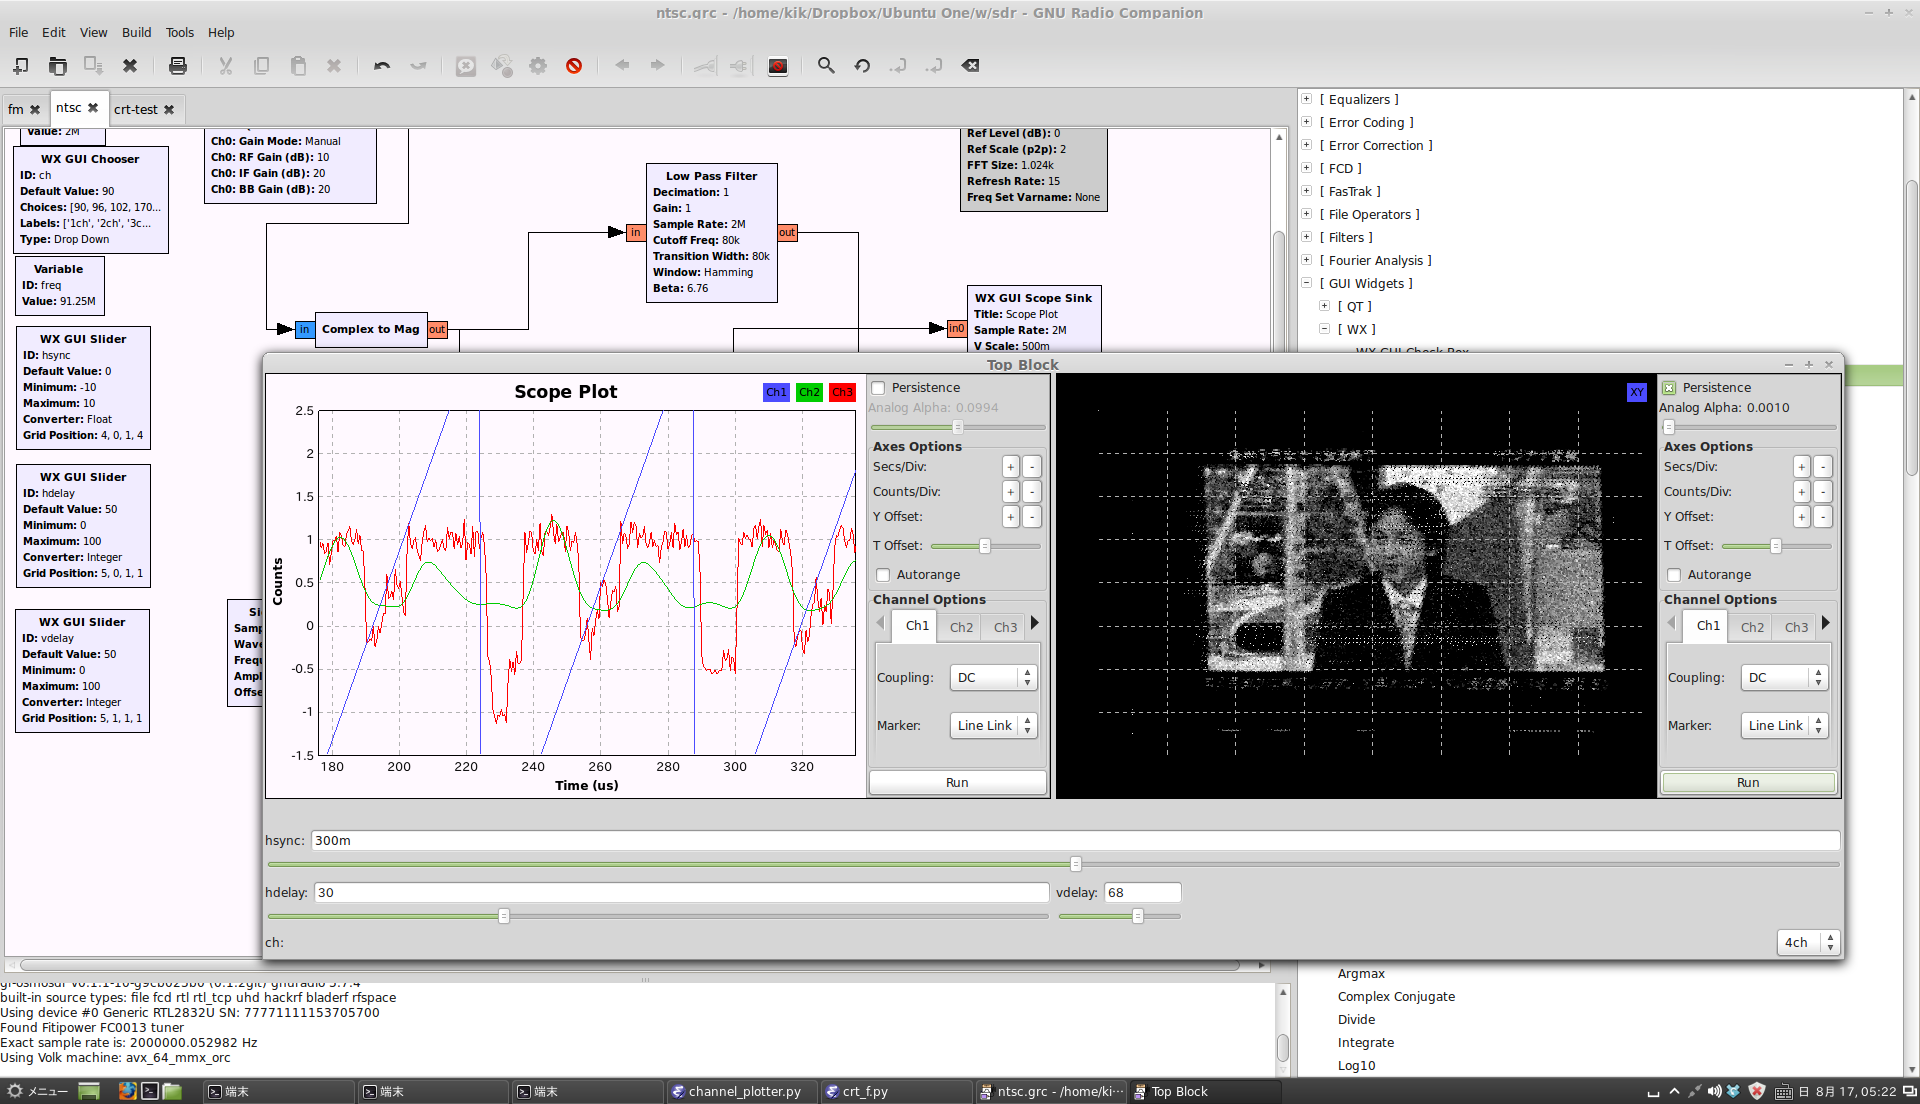Screen dimensions: 1920x1104
Task: Stop the running flow graph via red kill icon
Action: coord(574,66)
